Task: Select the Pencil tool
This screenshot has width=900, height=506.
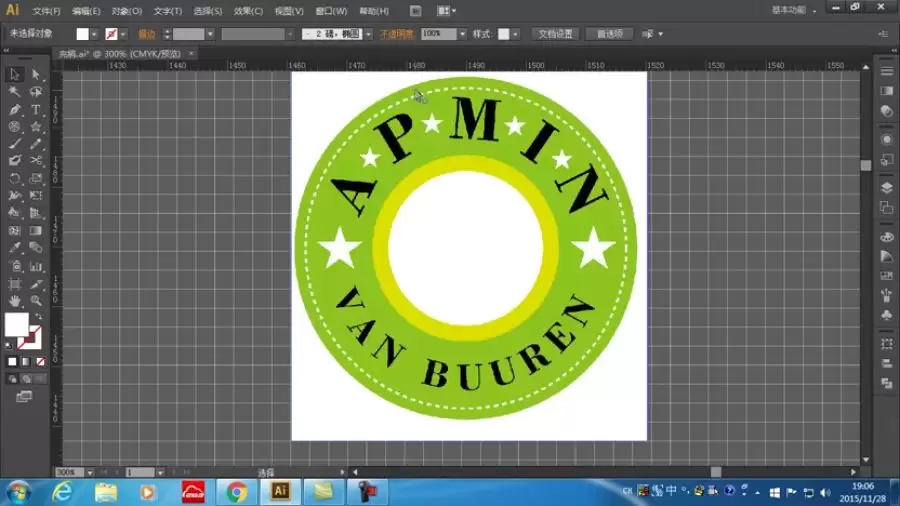Action: (x=36, y=143)
